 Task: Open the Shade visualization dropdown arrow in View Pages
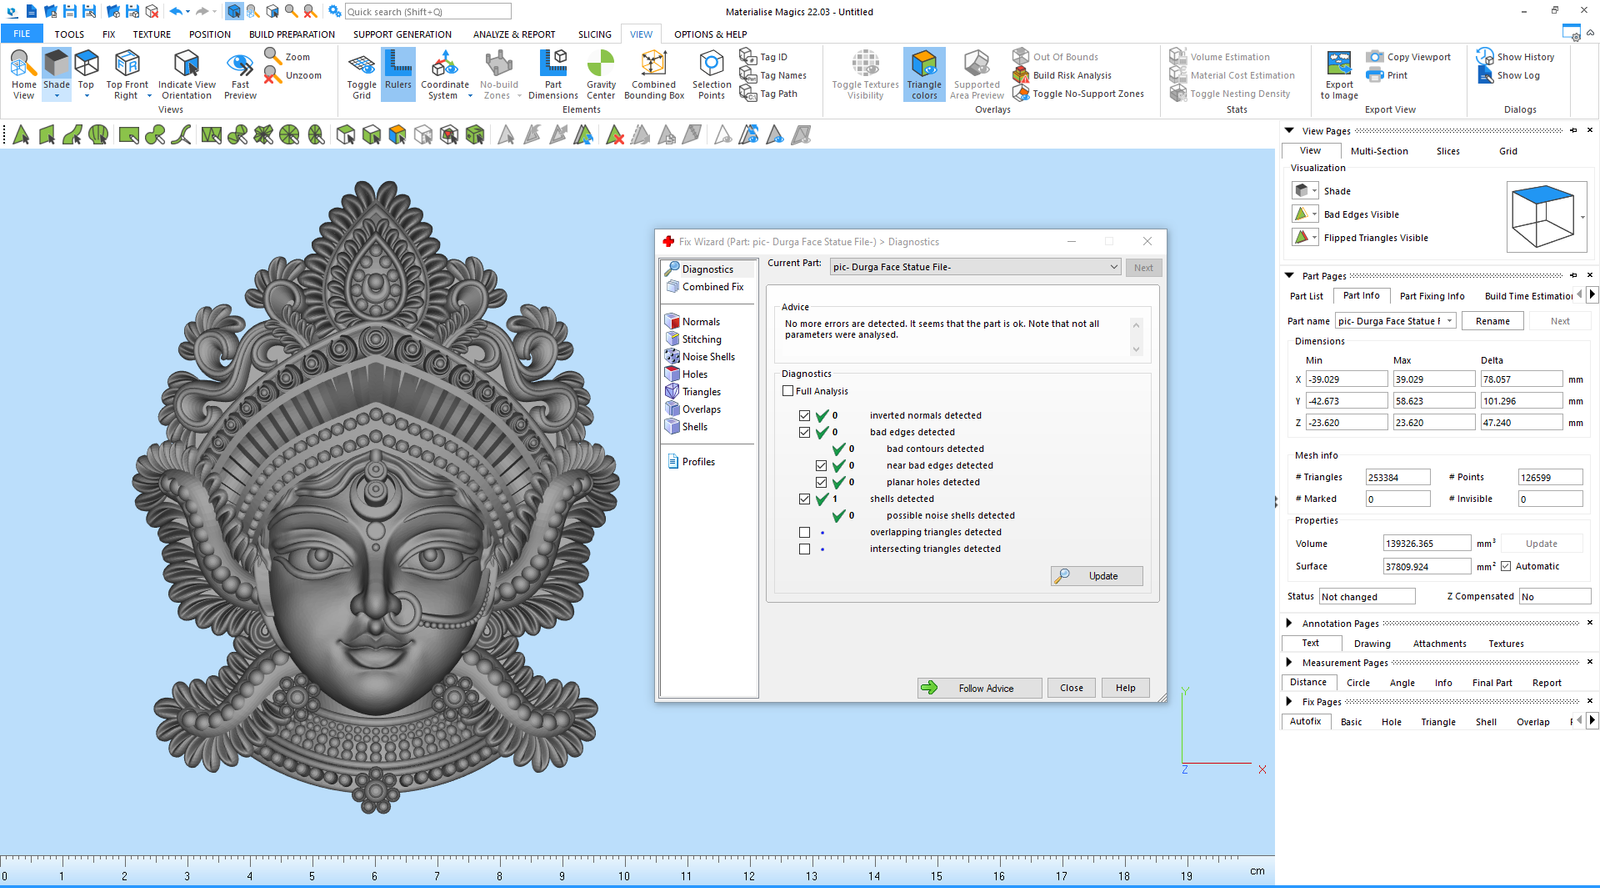[x=1314, y=191]
